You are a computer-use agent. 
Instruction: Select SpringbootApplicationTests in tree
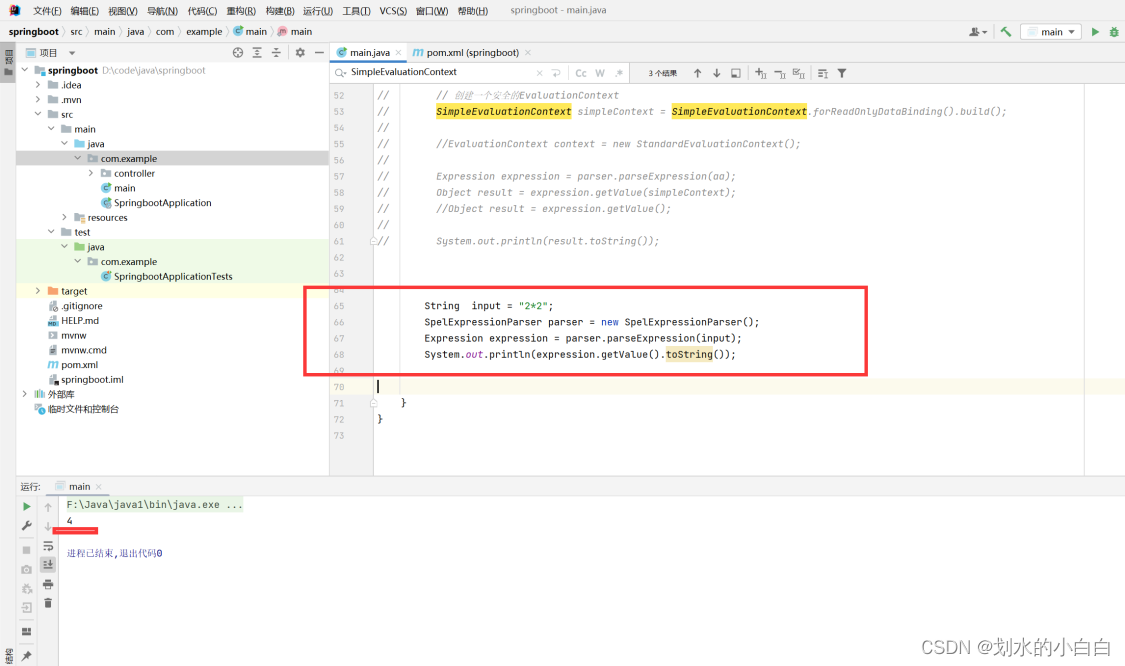pyautogui.click(x=173, y=276)
